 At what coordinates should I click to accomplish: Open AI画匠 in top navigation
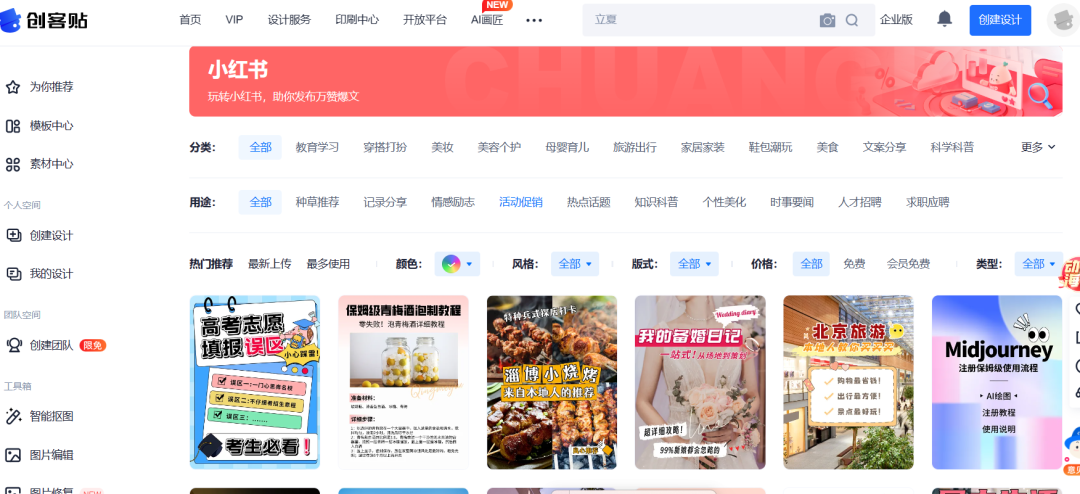pos(487,20)
